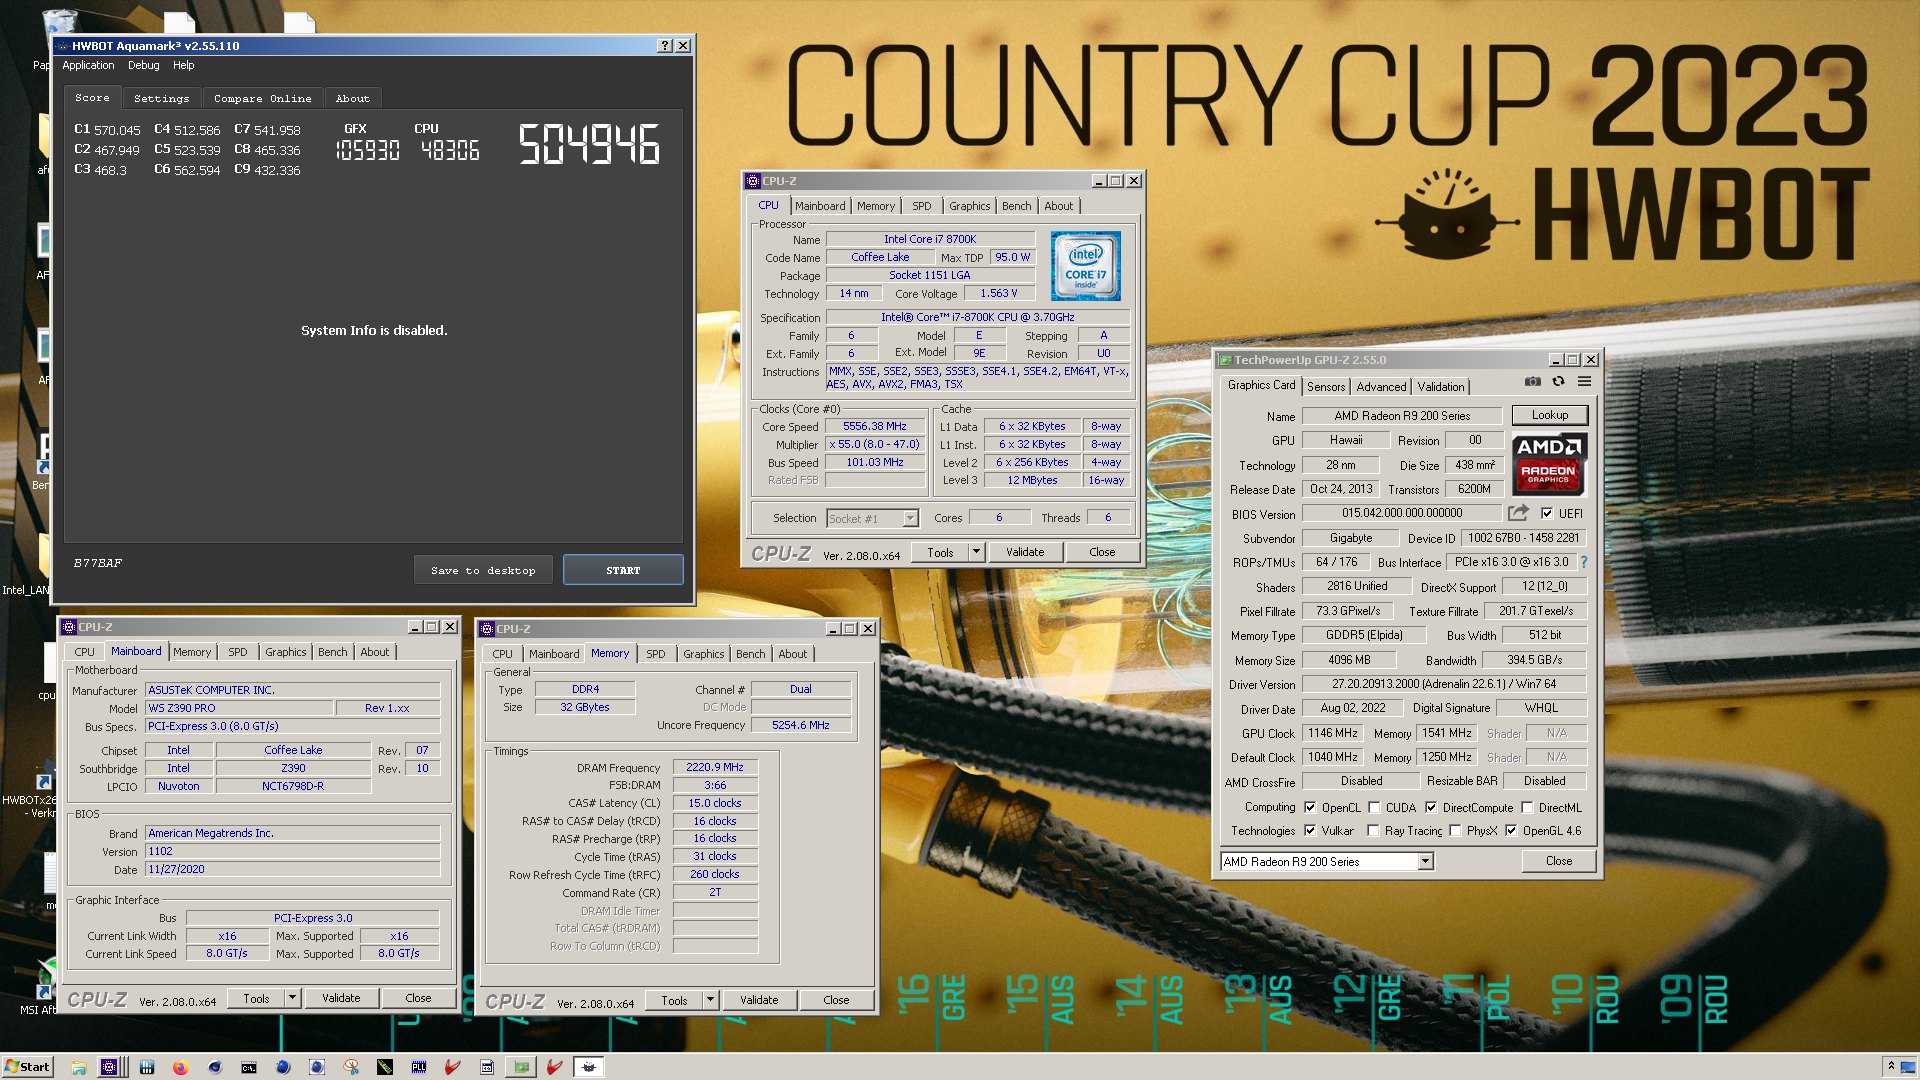Image resolution: width=1920 pixels, height=1080 pixels.
Task: Expand Tools arrow in CPU-Z CPU window
Action: click(x=977, y=551)
